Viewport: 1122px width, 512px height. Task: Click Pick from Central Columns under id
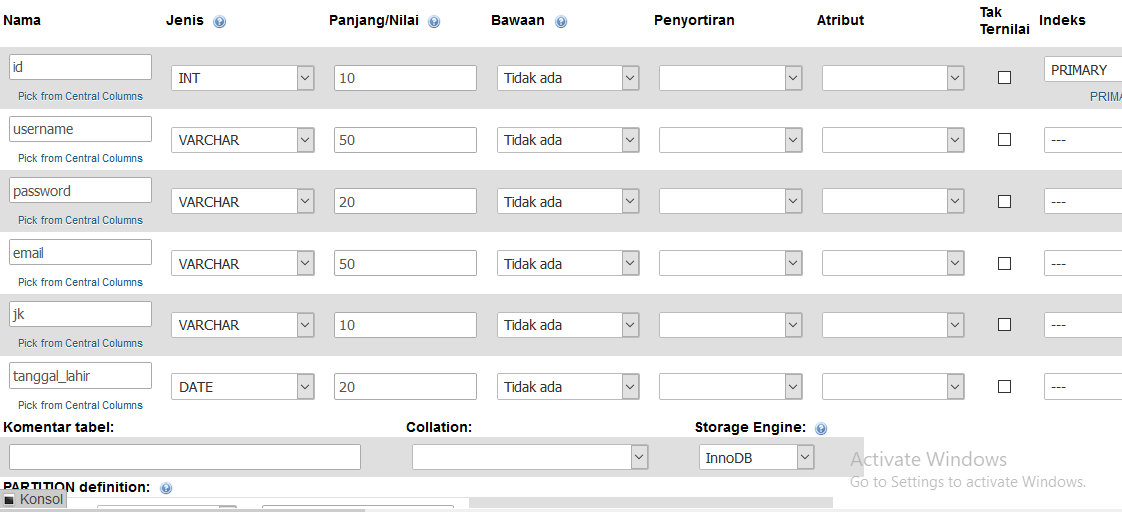point(80,96)
